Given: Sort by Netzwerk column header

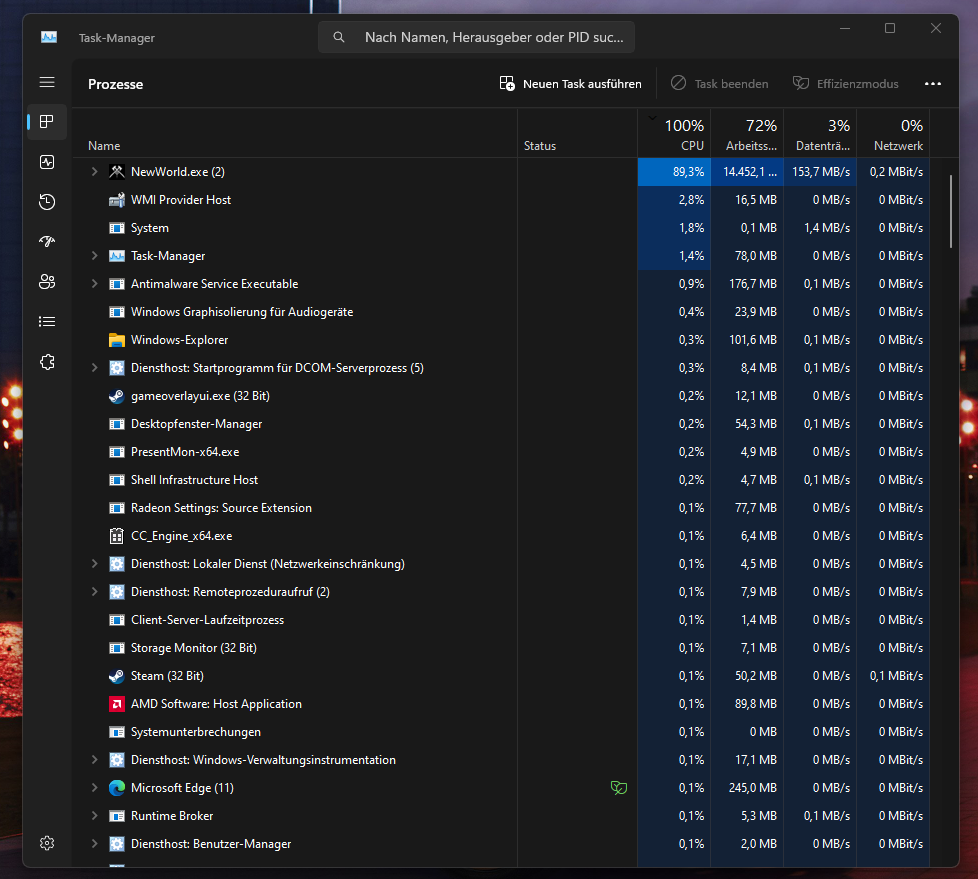Looking at the screenshot, I should click(893, 134).
